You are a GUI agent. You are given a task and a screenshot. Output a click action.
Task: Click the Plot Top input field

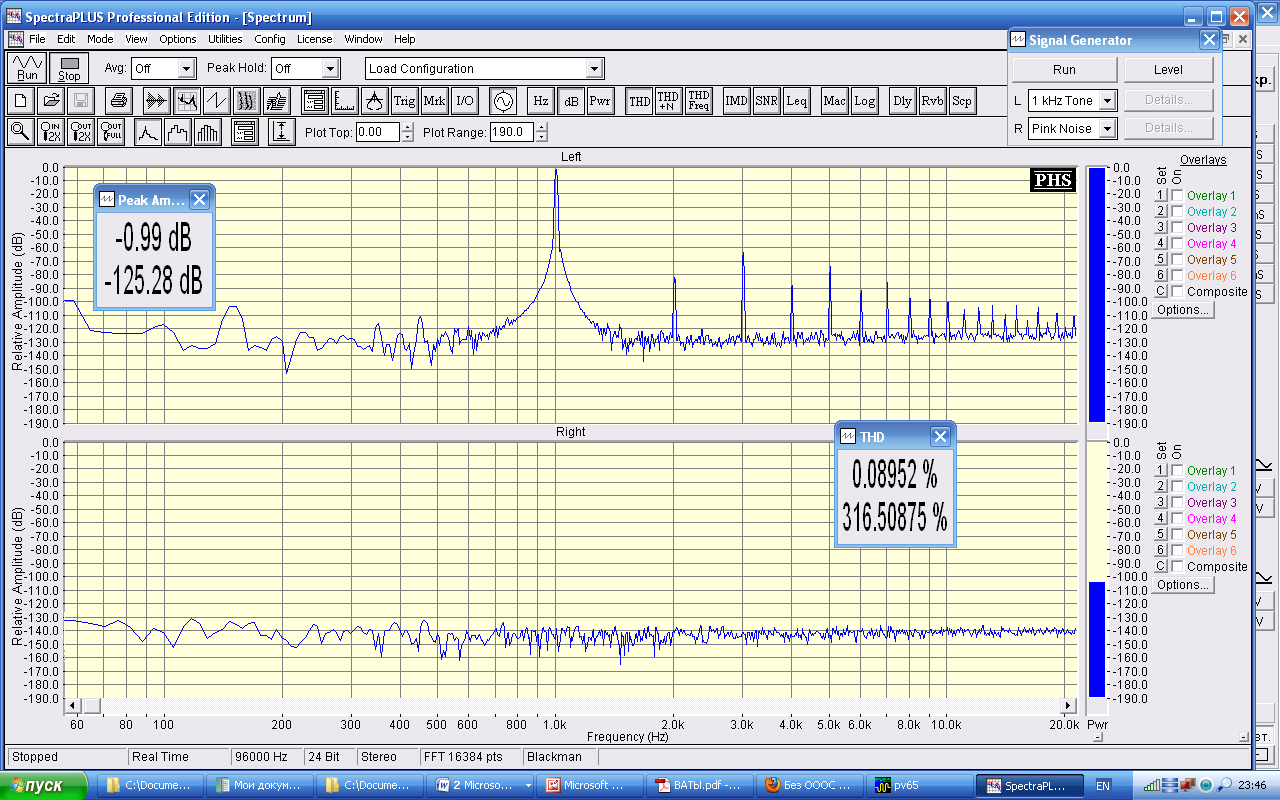(x=377, y=132)
